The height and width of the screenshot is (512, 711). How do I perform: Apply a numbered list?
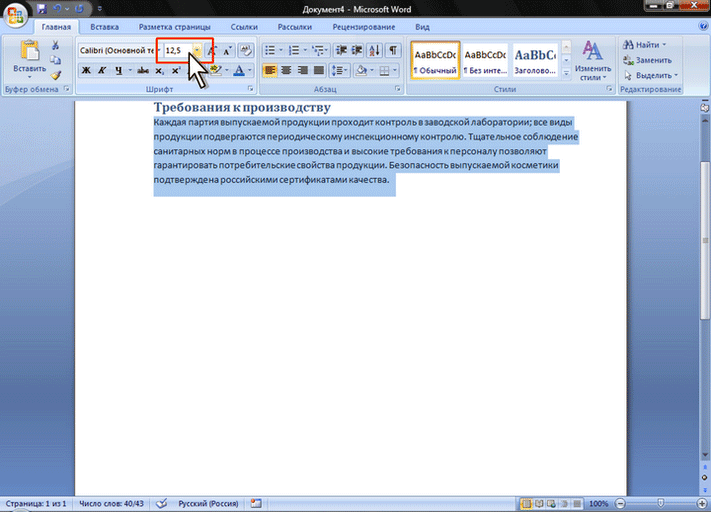click(x=294, y=50)
